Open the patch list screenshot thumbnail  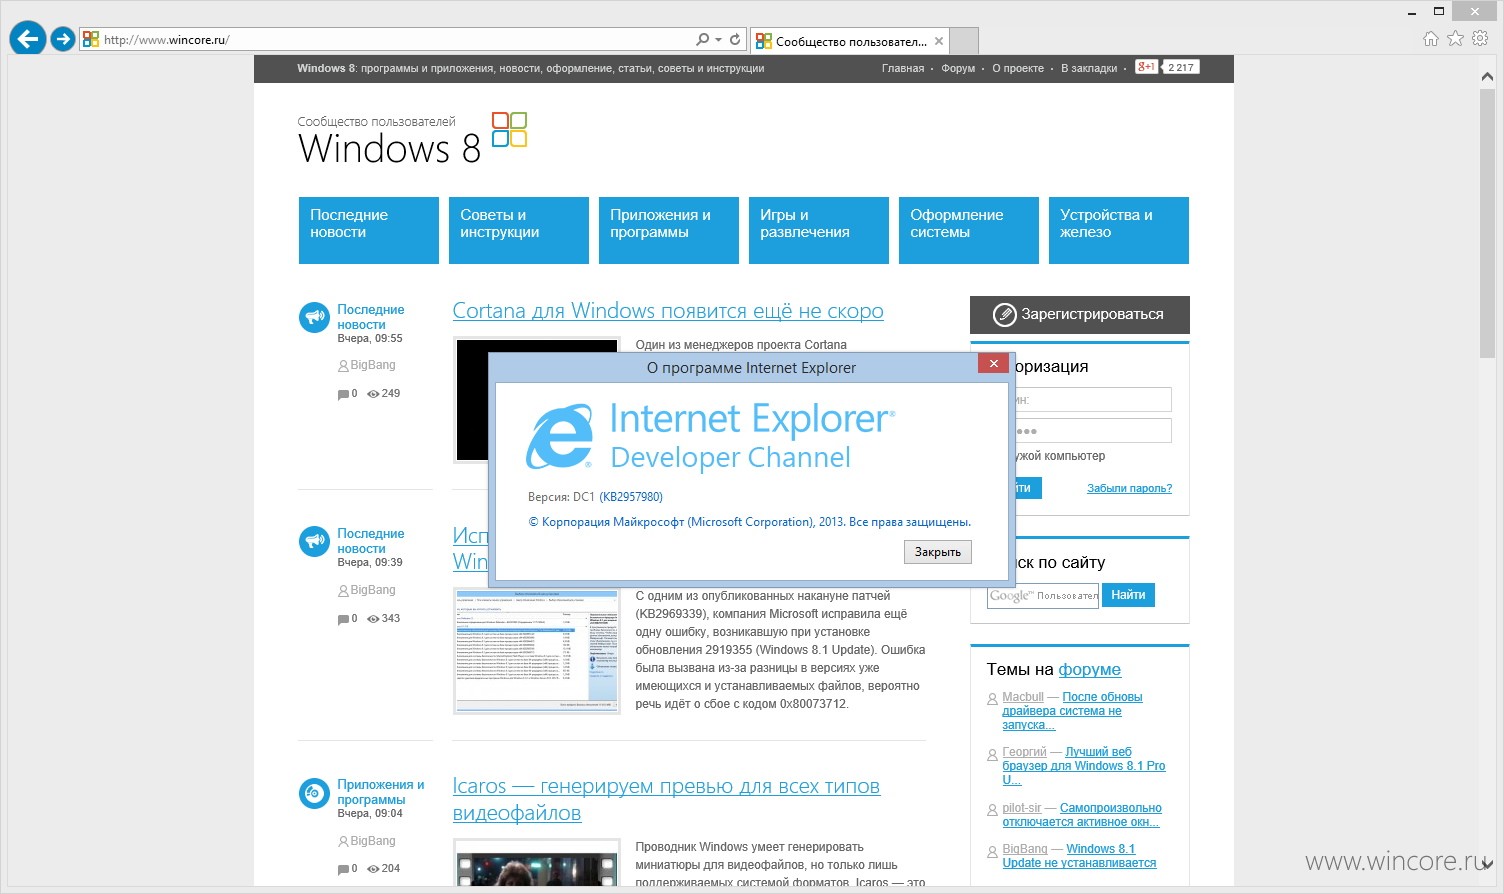tap(537, 650)
